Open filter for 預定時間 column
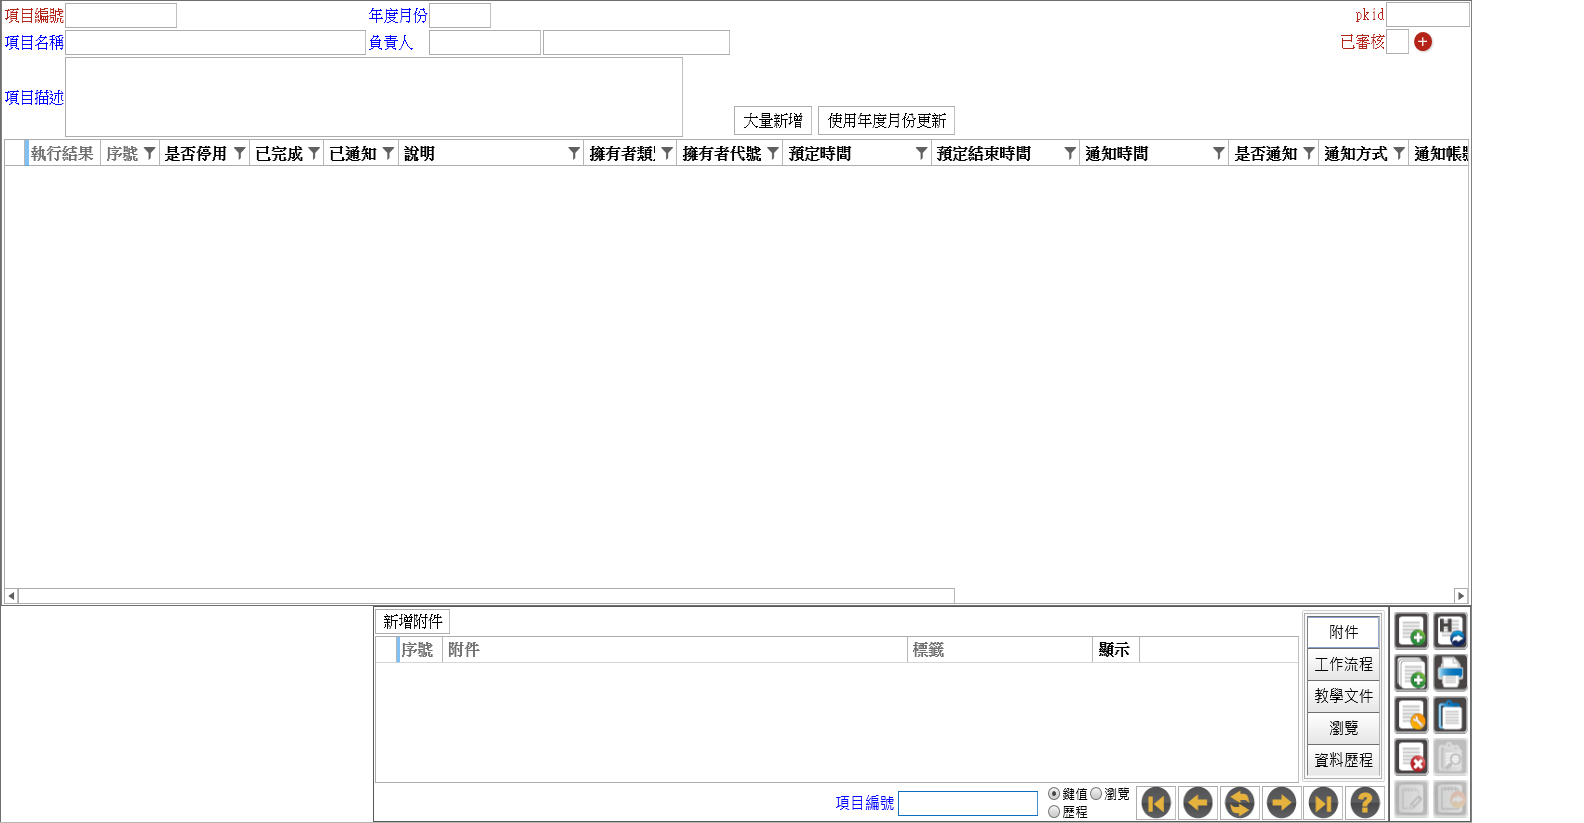 tap(922, 153)
